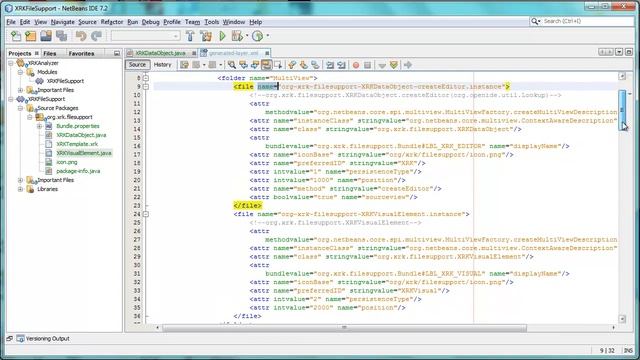Click Shift Line Right icon
640x360 pixels.
(x=342, y=65)
